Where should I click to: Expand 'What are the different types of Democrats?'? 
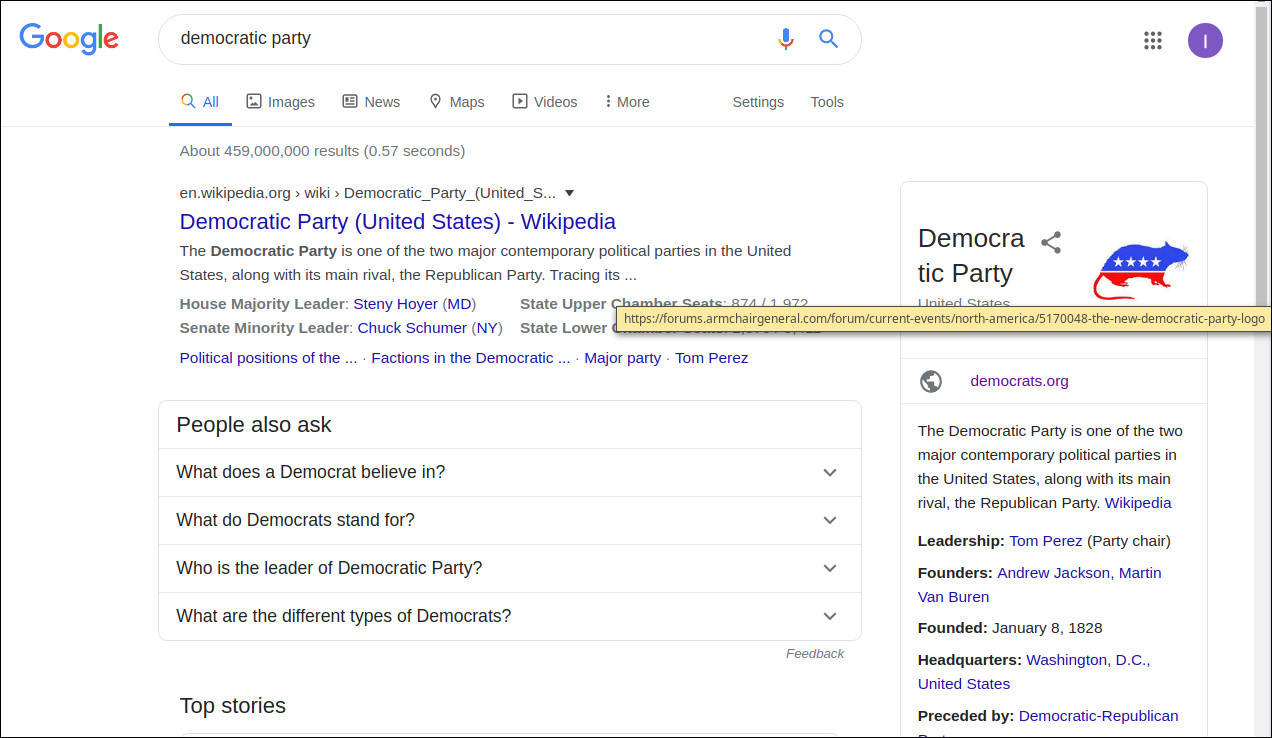pyautogui.click(x=510, y=616)
